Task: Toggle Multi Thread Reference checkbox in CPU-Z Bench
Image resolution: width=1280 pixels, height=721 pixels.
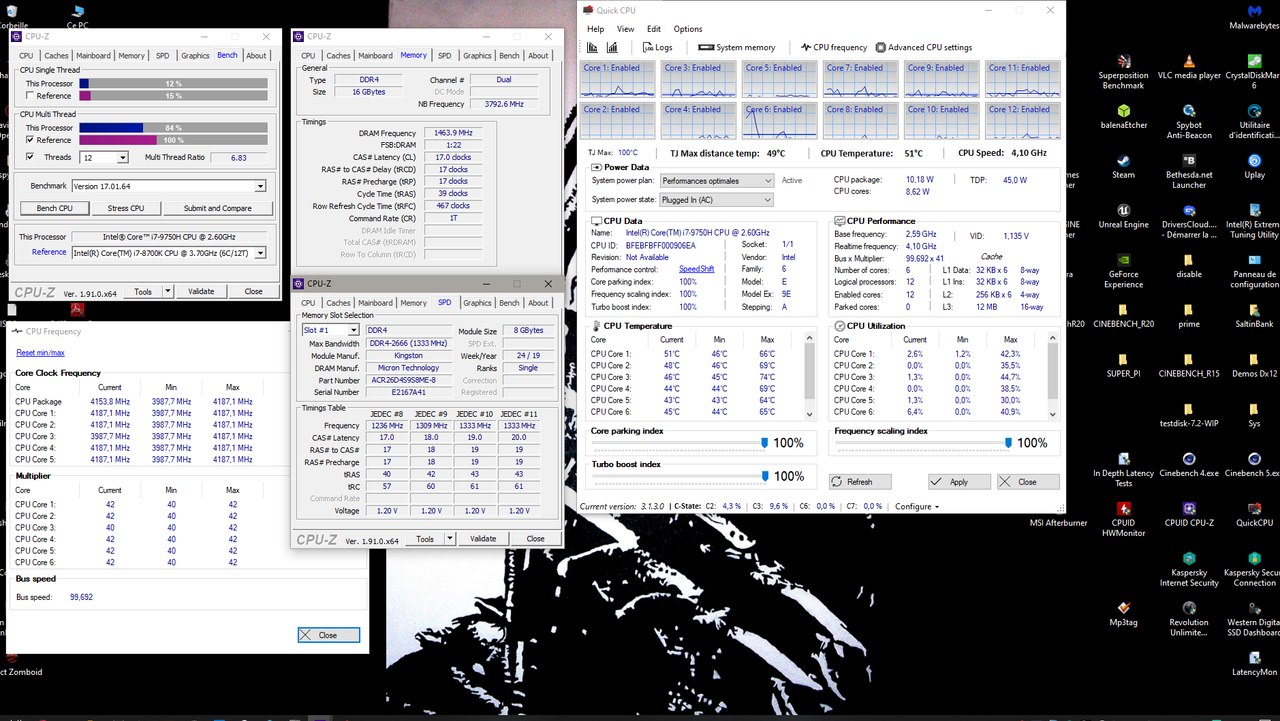Action: tap(30, 140)
